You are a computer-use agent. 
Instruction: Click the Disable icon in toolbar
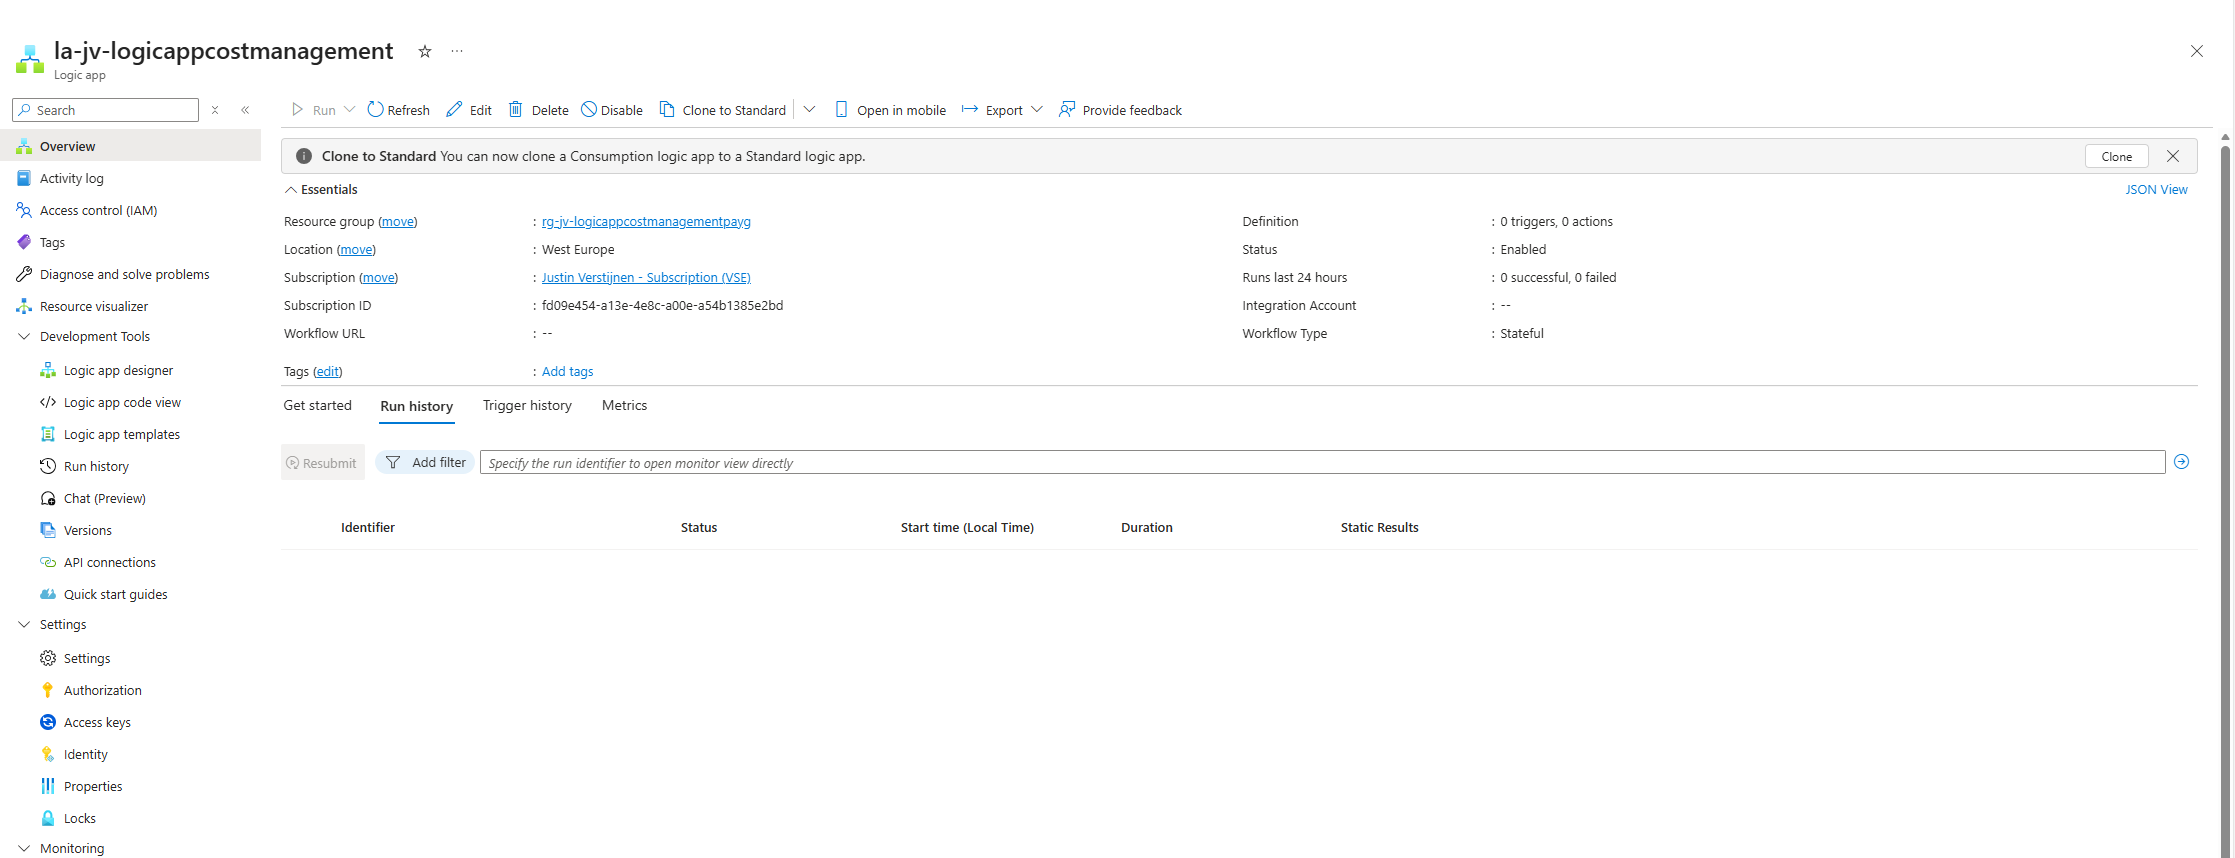click(x=589, y=109)
